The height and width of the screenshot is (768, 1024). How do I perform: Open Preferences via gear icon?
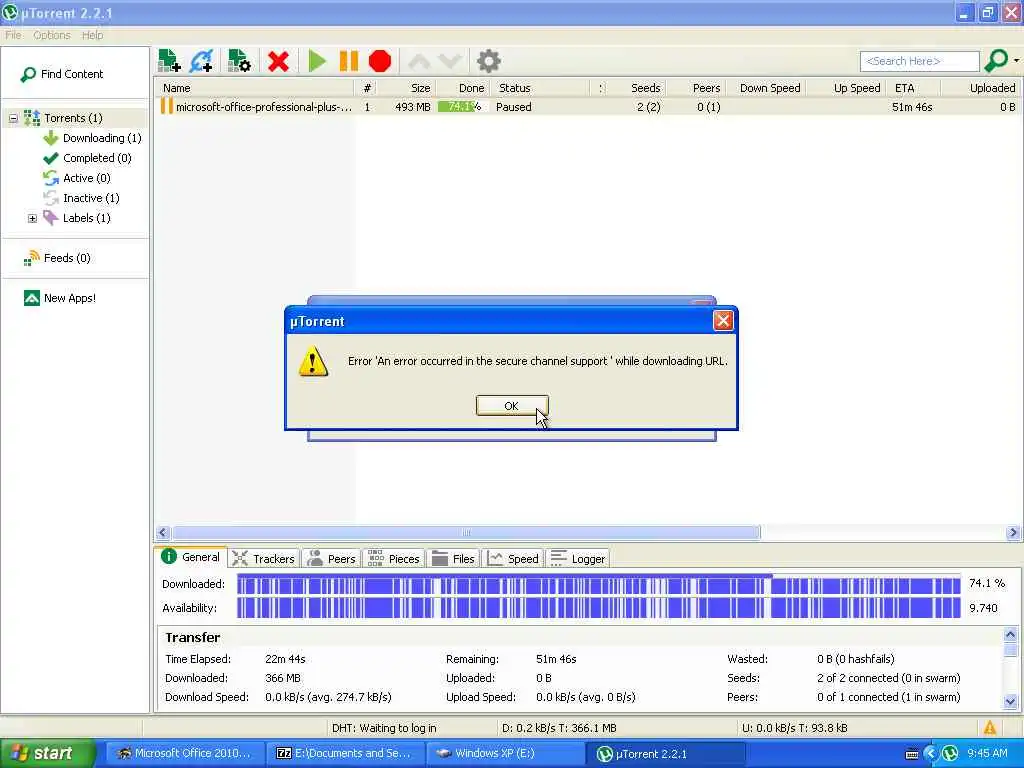[488, 61]
